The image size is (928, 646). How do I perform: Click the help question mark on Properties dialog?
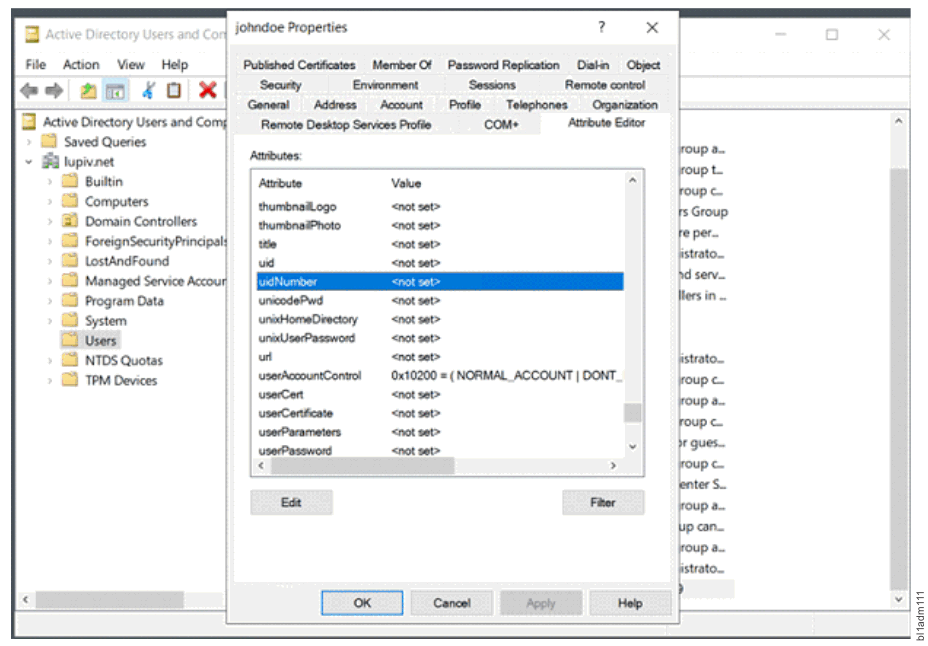(601, 27)
